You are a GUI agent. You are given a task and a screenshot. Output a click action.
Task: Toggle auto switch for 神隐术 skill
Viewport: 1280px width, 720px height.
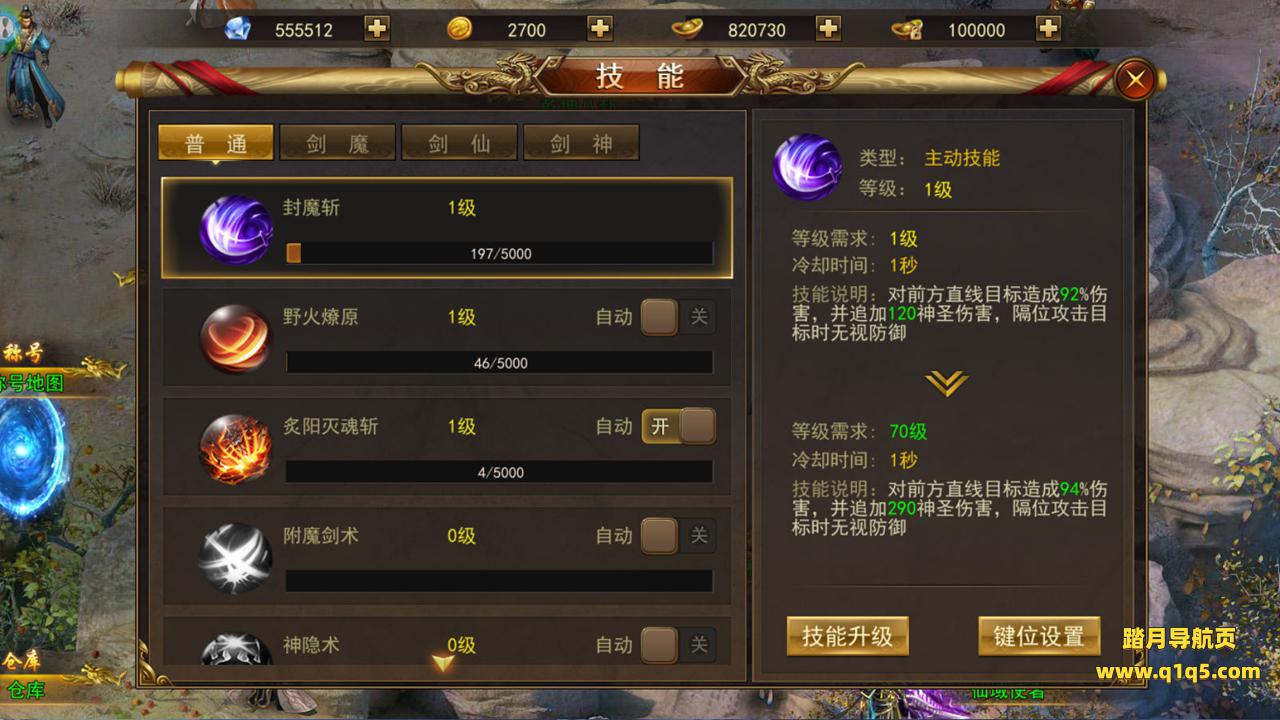click(x=679, y=644)
